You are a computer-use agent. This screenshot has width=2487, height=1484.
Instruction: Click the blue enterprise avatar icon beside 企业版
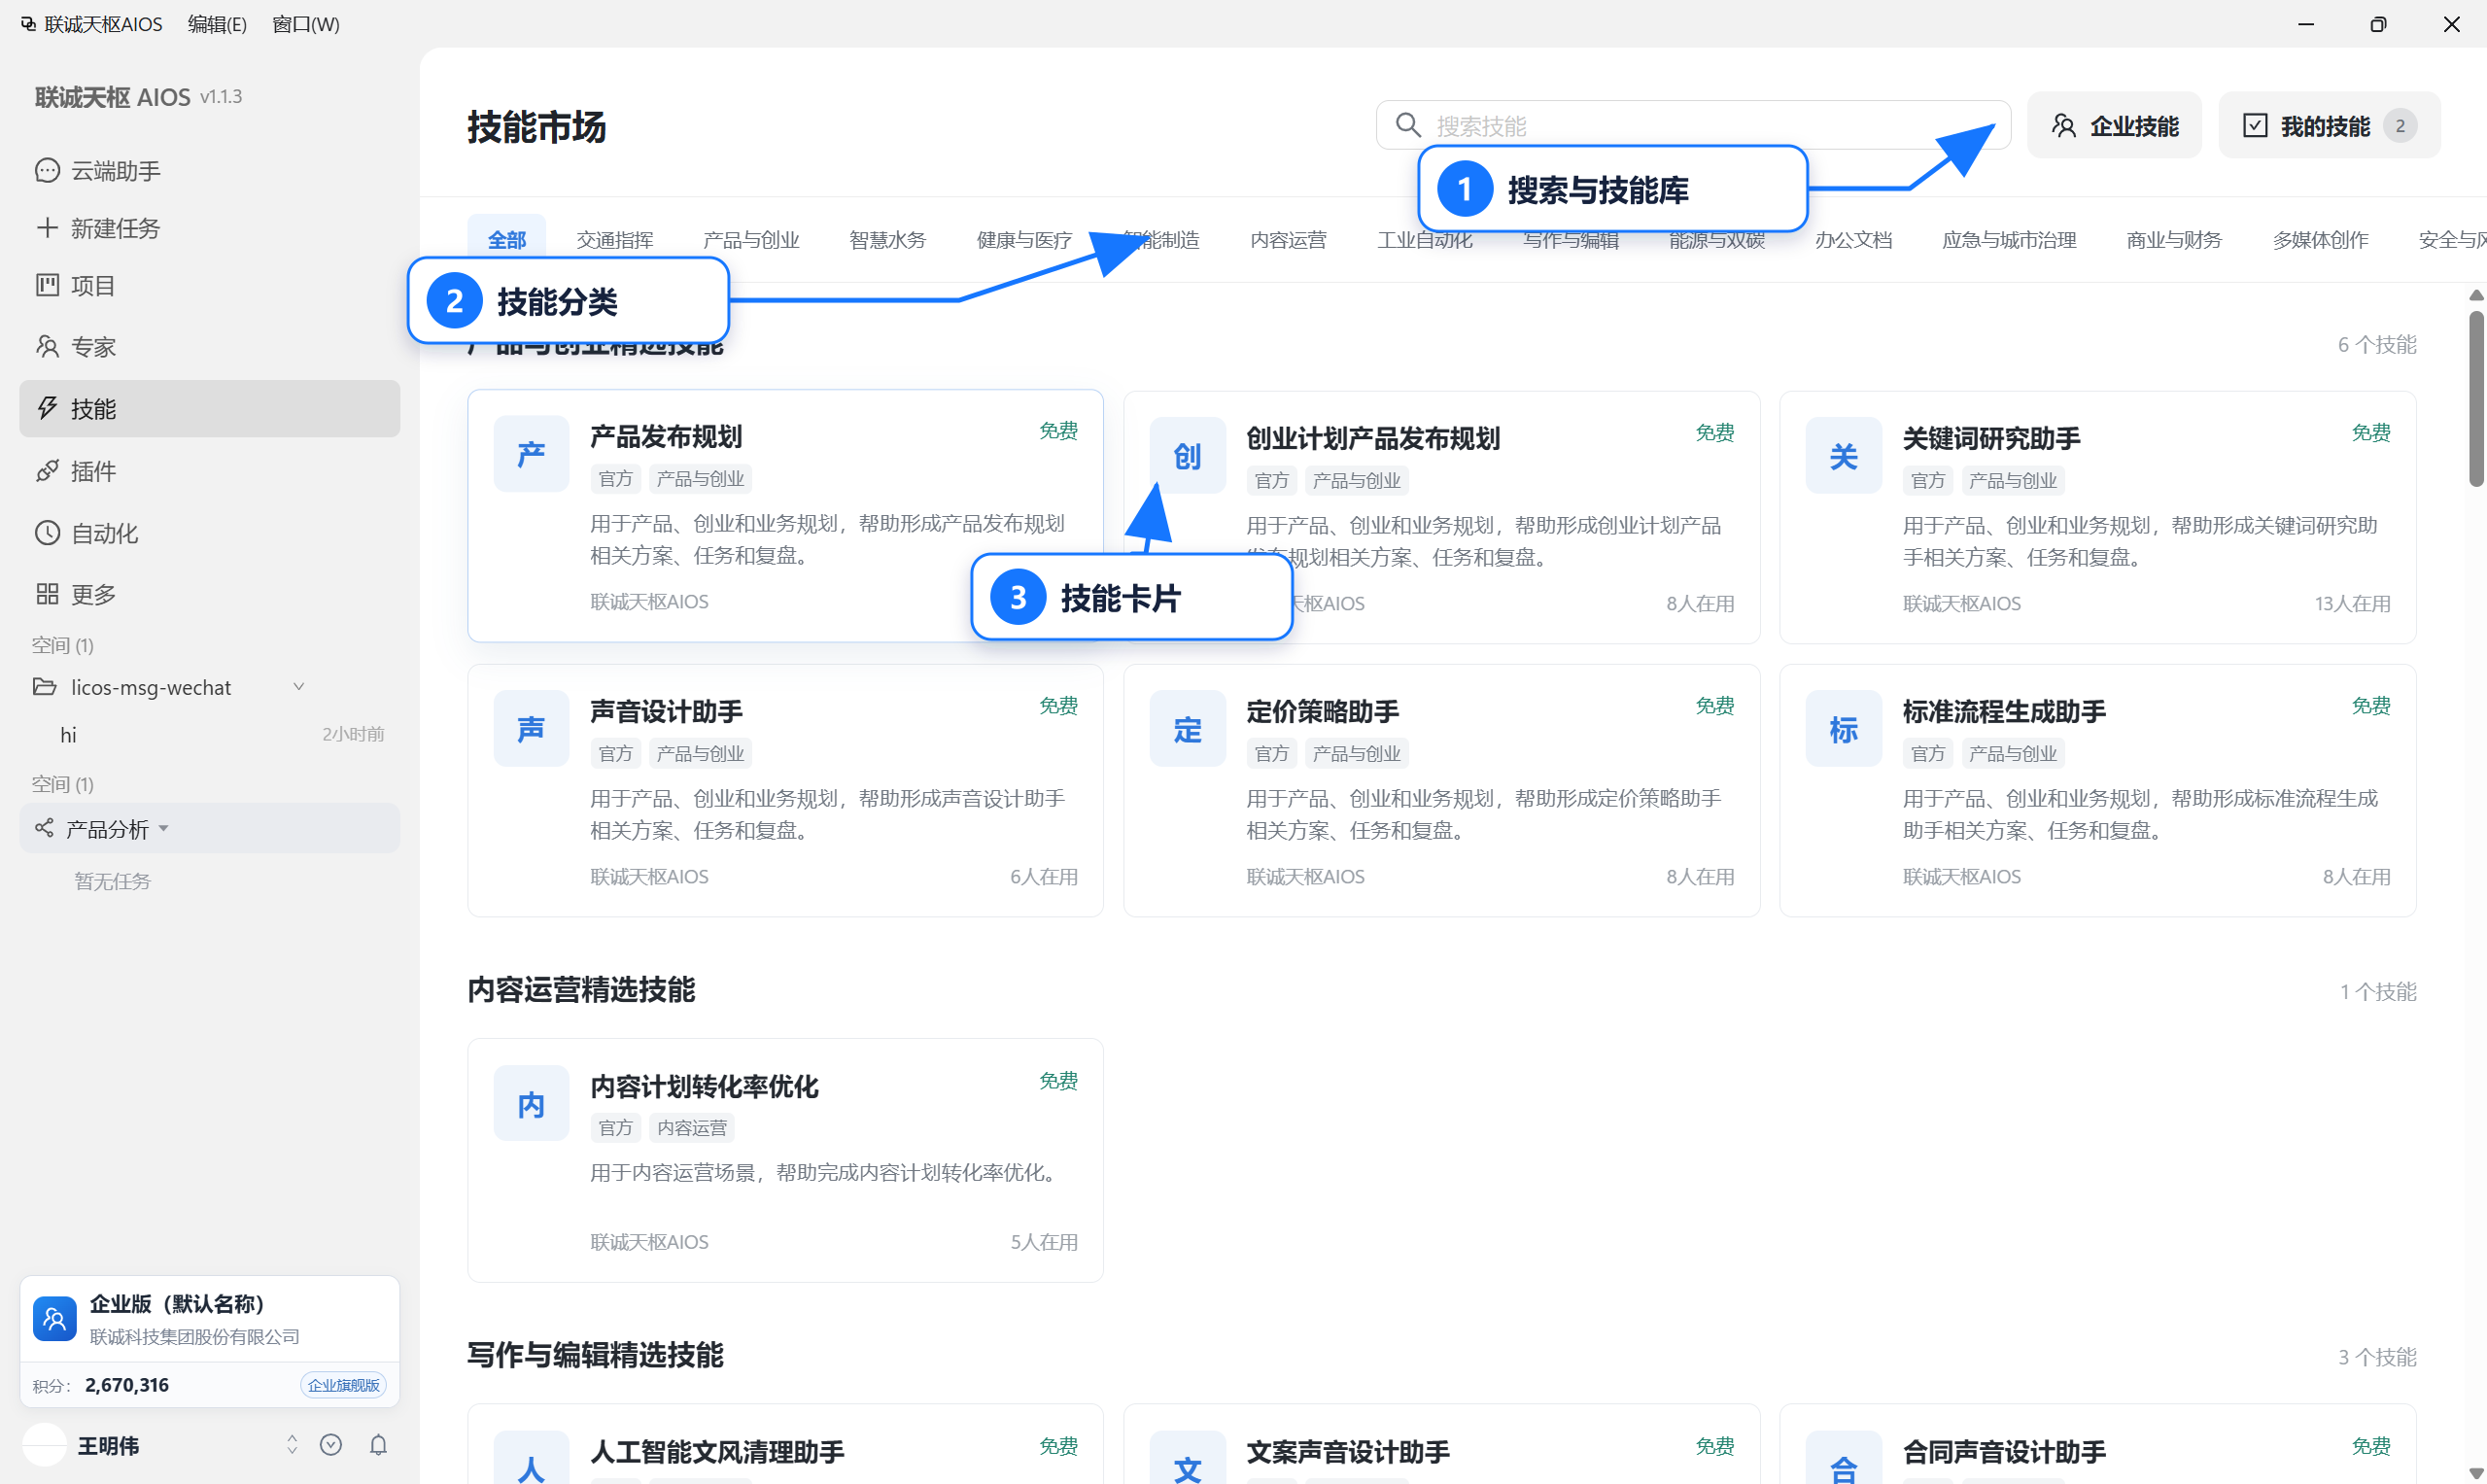point(55,1319)
